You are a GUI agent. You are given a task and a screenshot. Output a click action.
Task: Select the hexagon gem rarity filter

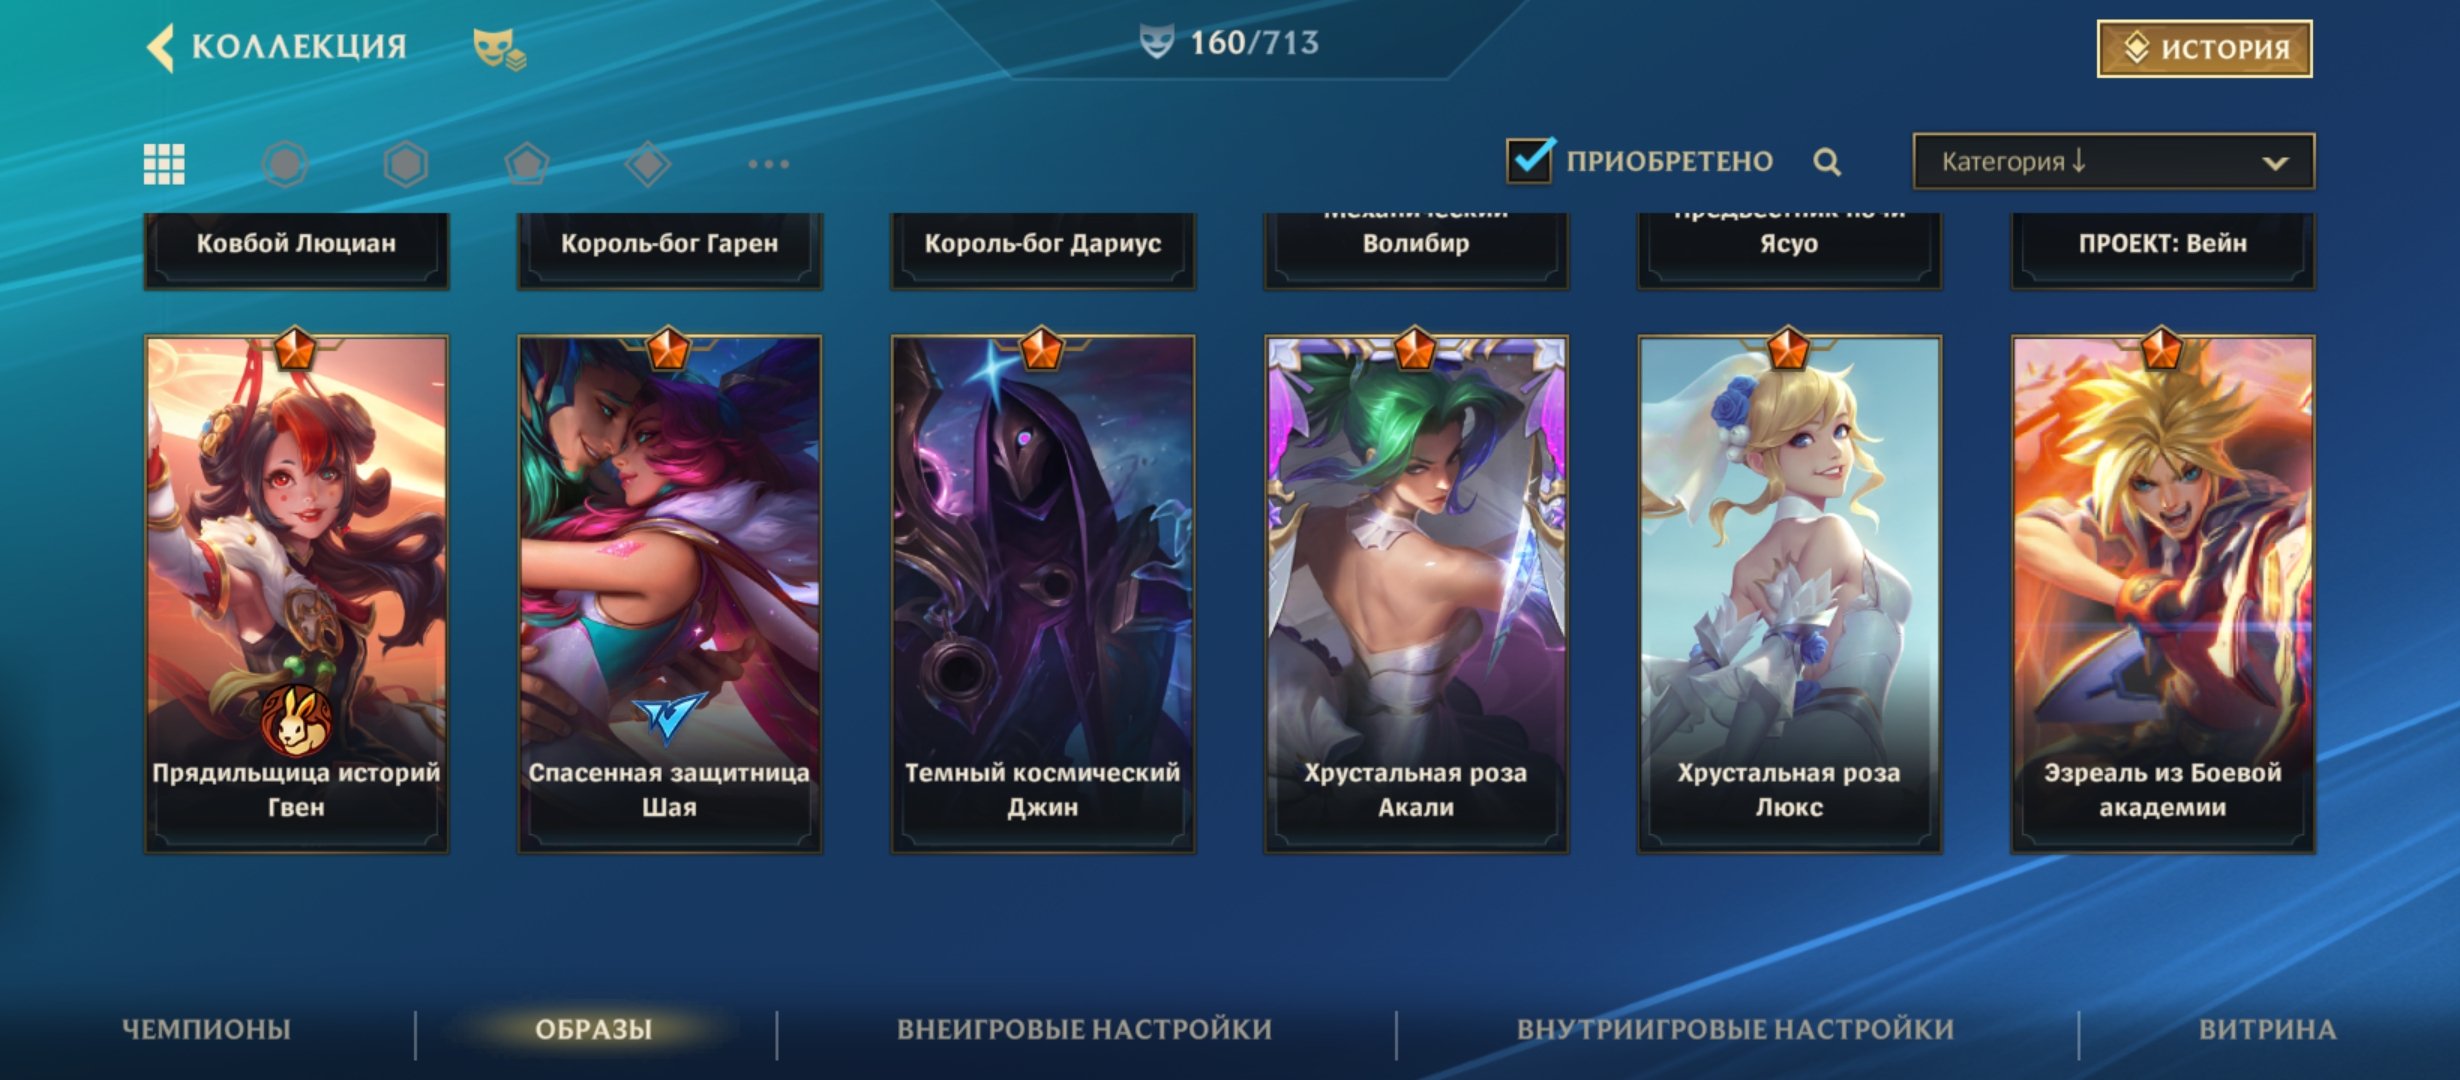click(x=406, y=164)
